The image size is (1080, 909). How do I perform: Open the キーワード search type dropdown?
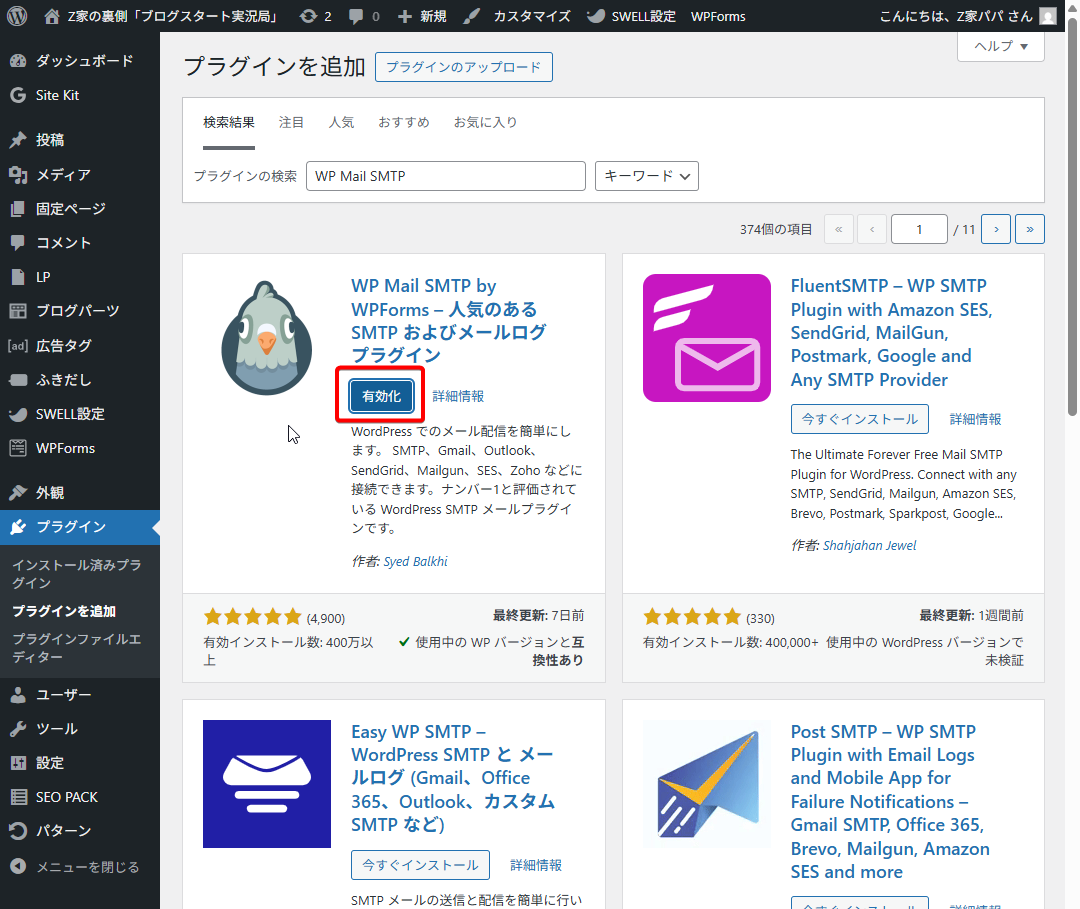coord(646,176)
